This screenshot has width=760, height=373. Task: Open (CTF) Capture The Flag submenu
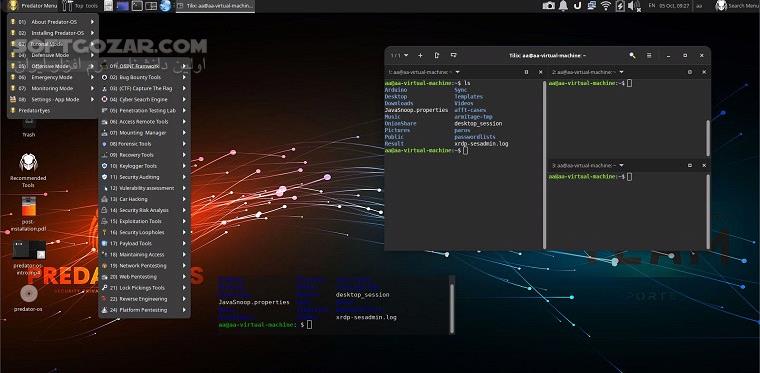pyautogui.click(x=144, y=88)
